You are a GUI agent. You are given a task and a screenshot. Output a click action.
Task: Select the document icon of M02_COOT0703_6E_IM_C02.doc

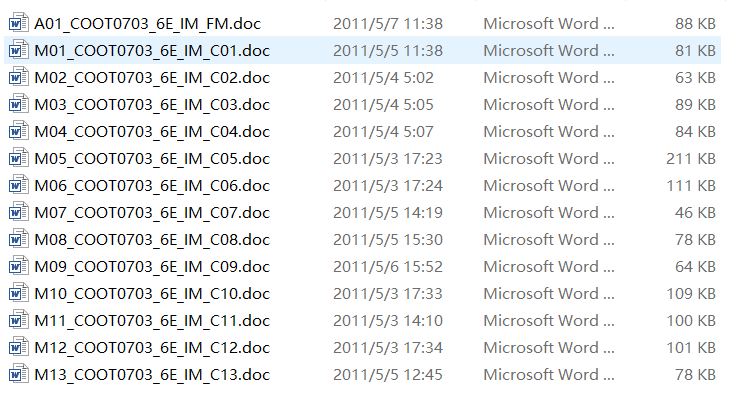coord(18,77)
